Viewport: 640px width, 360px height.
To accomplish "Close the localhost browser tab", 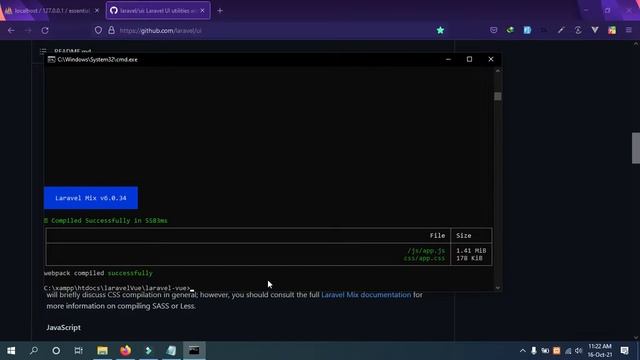I will 97,11.
